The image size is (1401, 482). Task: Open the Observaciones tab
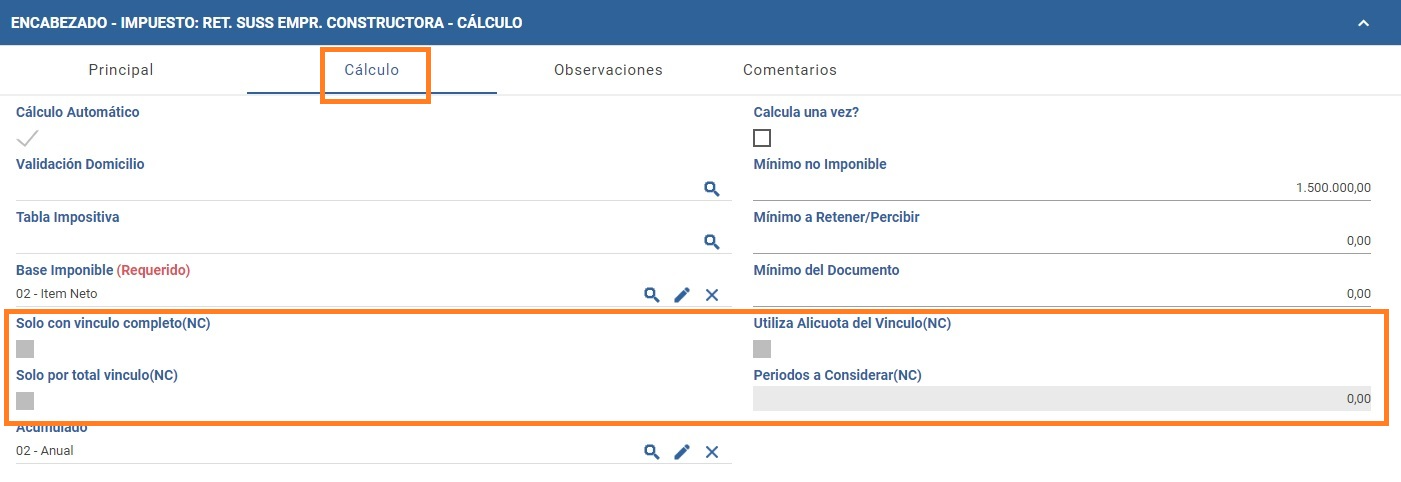tap(608, 70)
